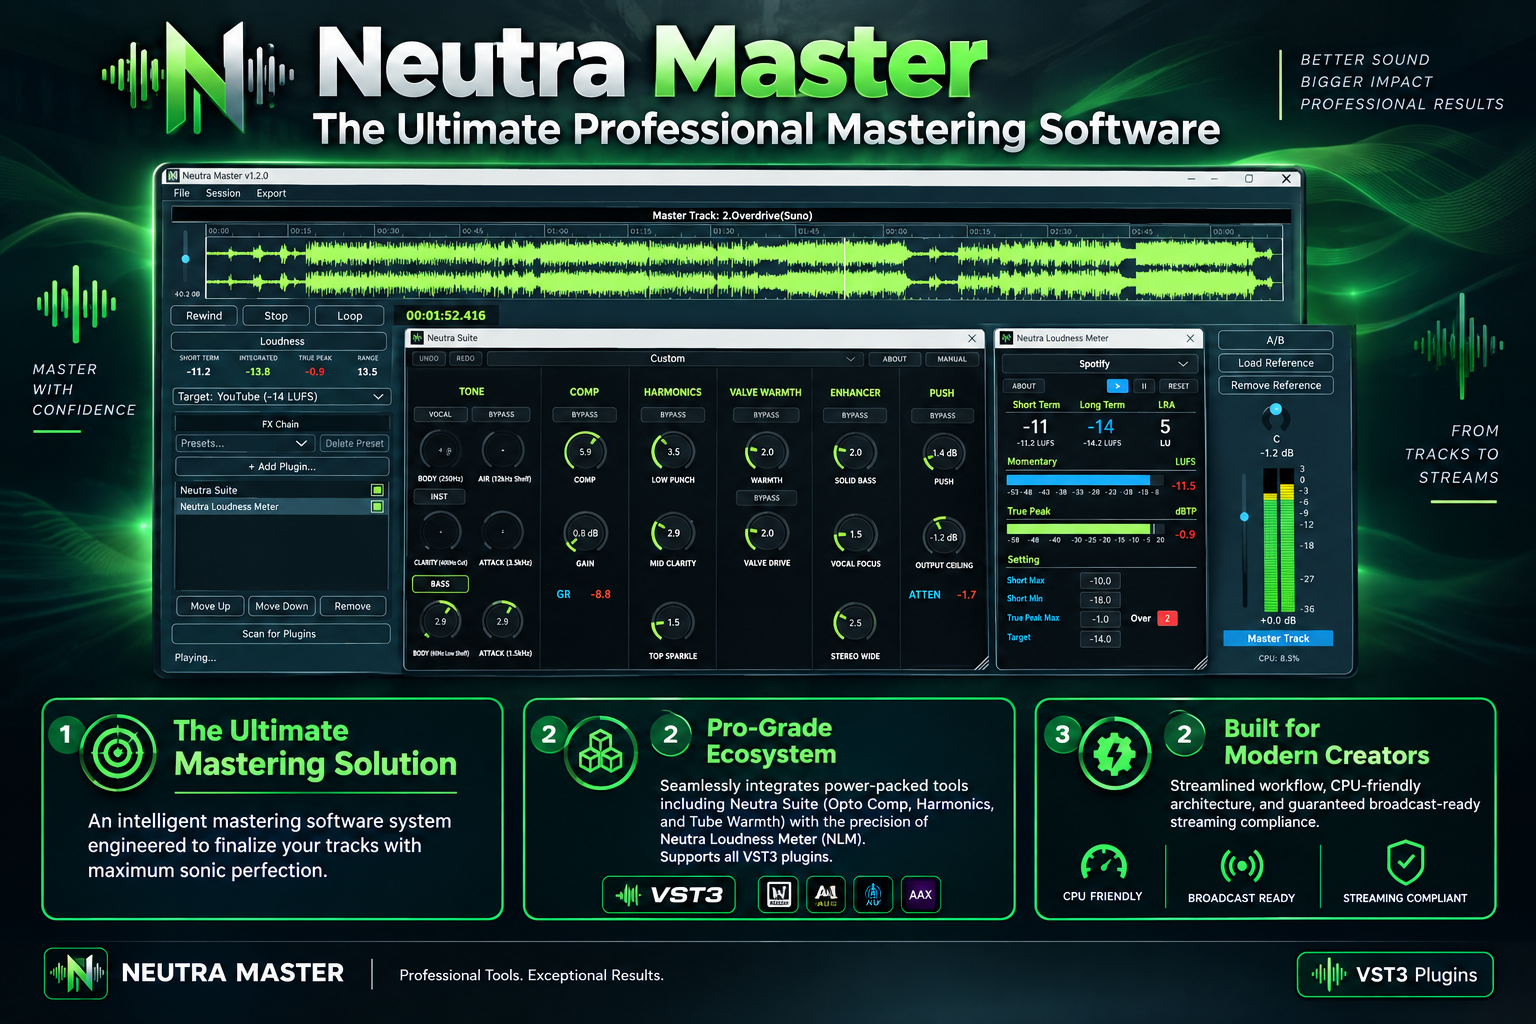The width and height of the screenshot is (1536, 1024).
Task: Open the Export menu
Action: (271, 193)
